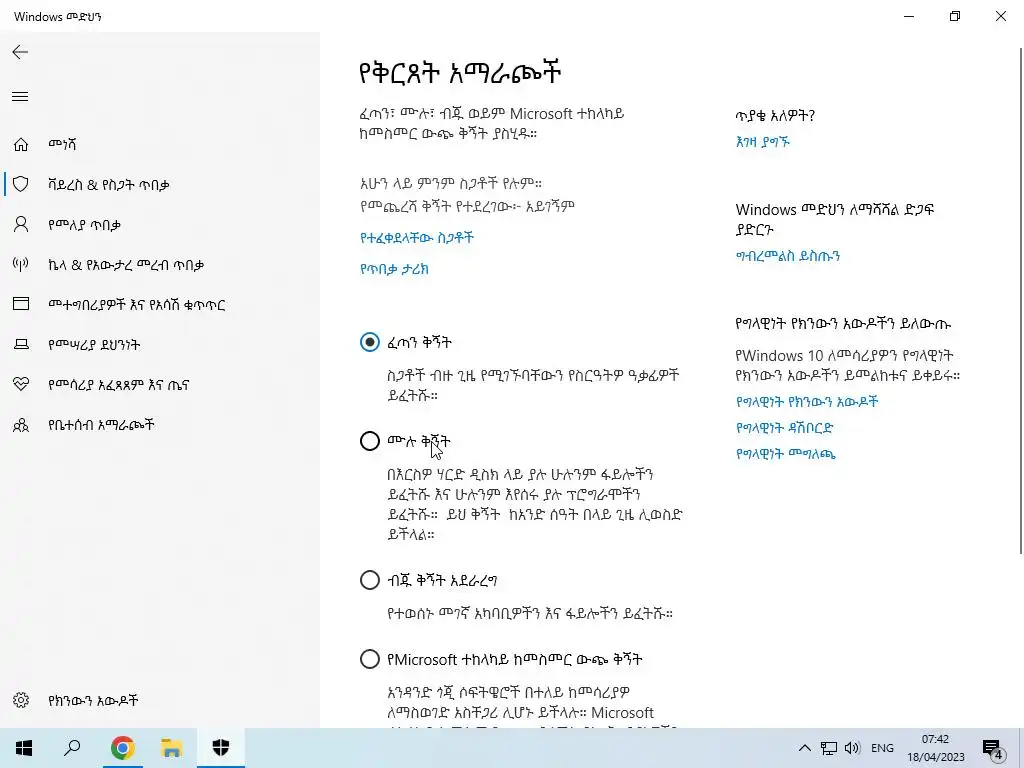The width and height of the screenshot is (1024, 768).
Task: Click the ግብረመልስ ይስጡን feedback link
Action: pos(788,256)
